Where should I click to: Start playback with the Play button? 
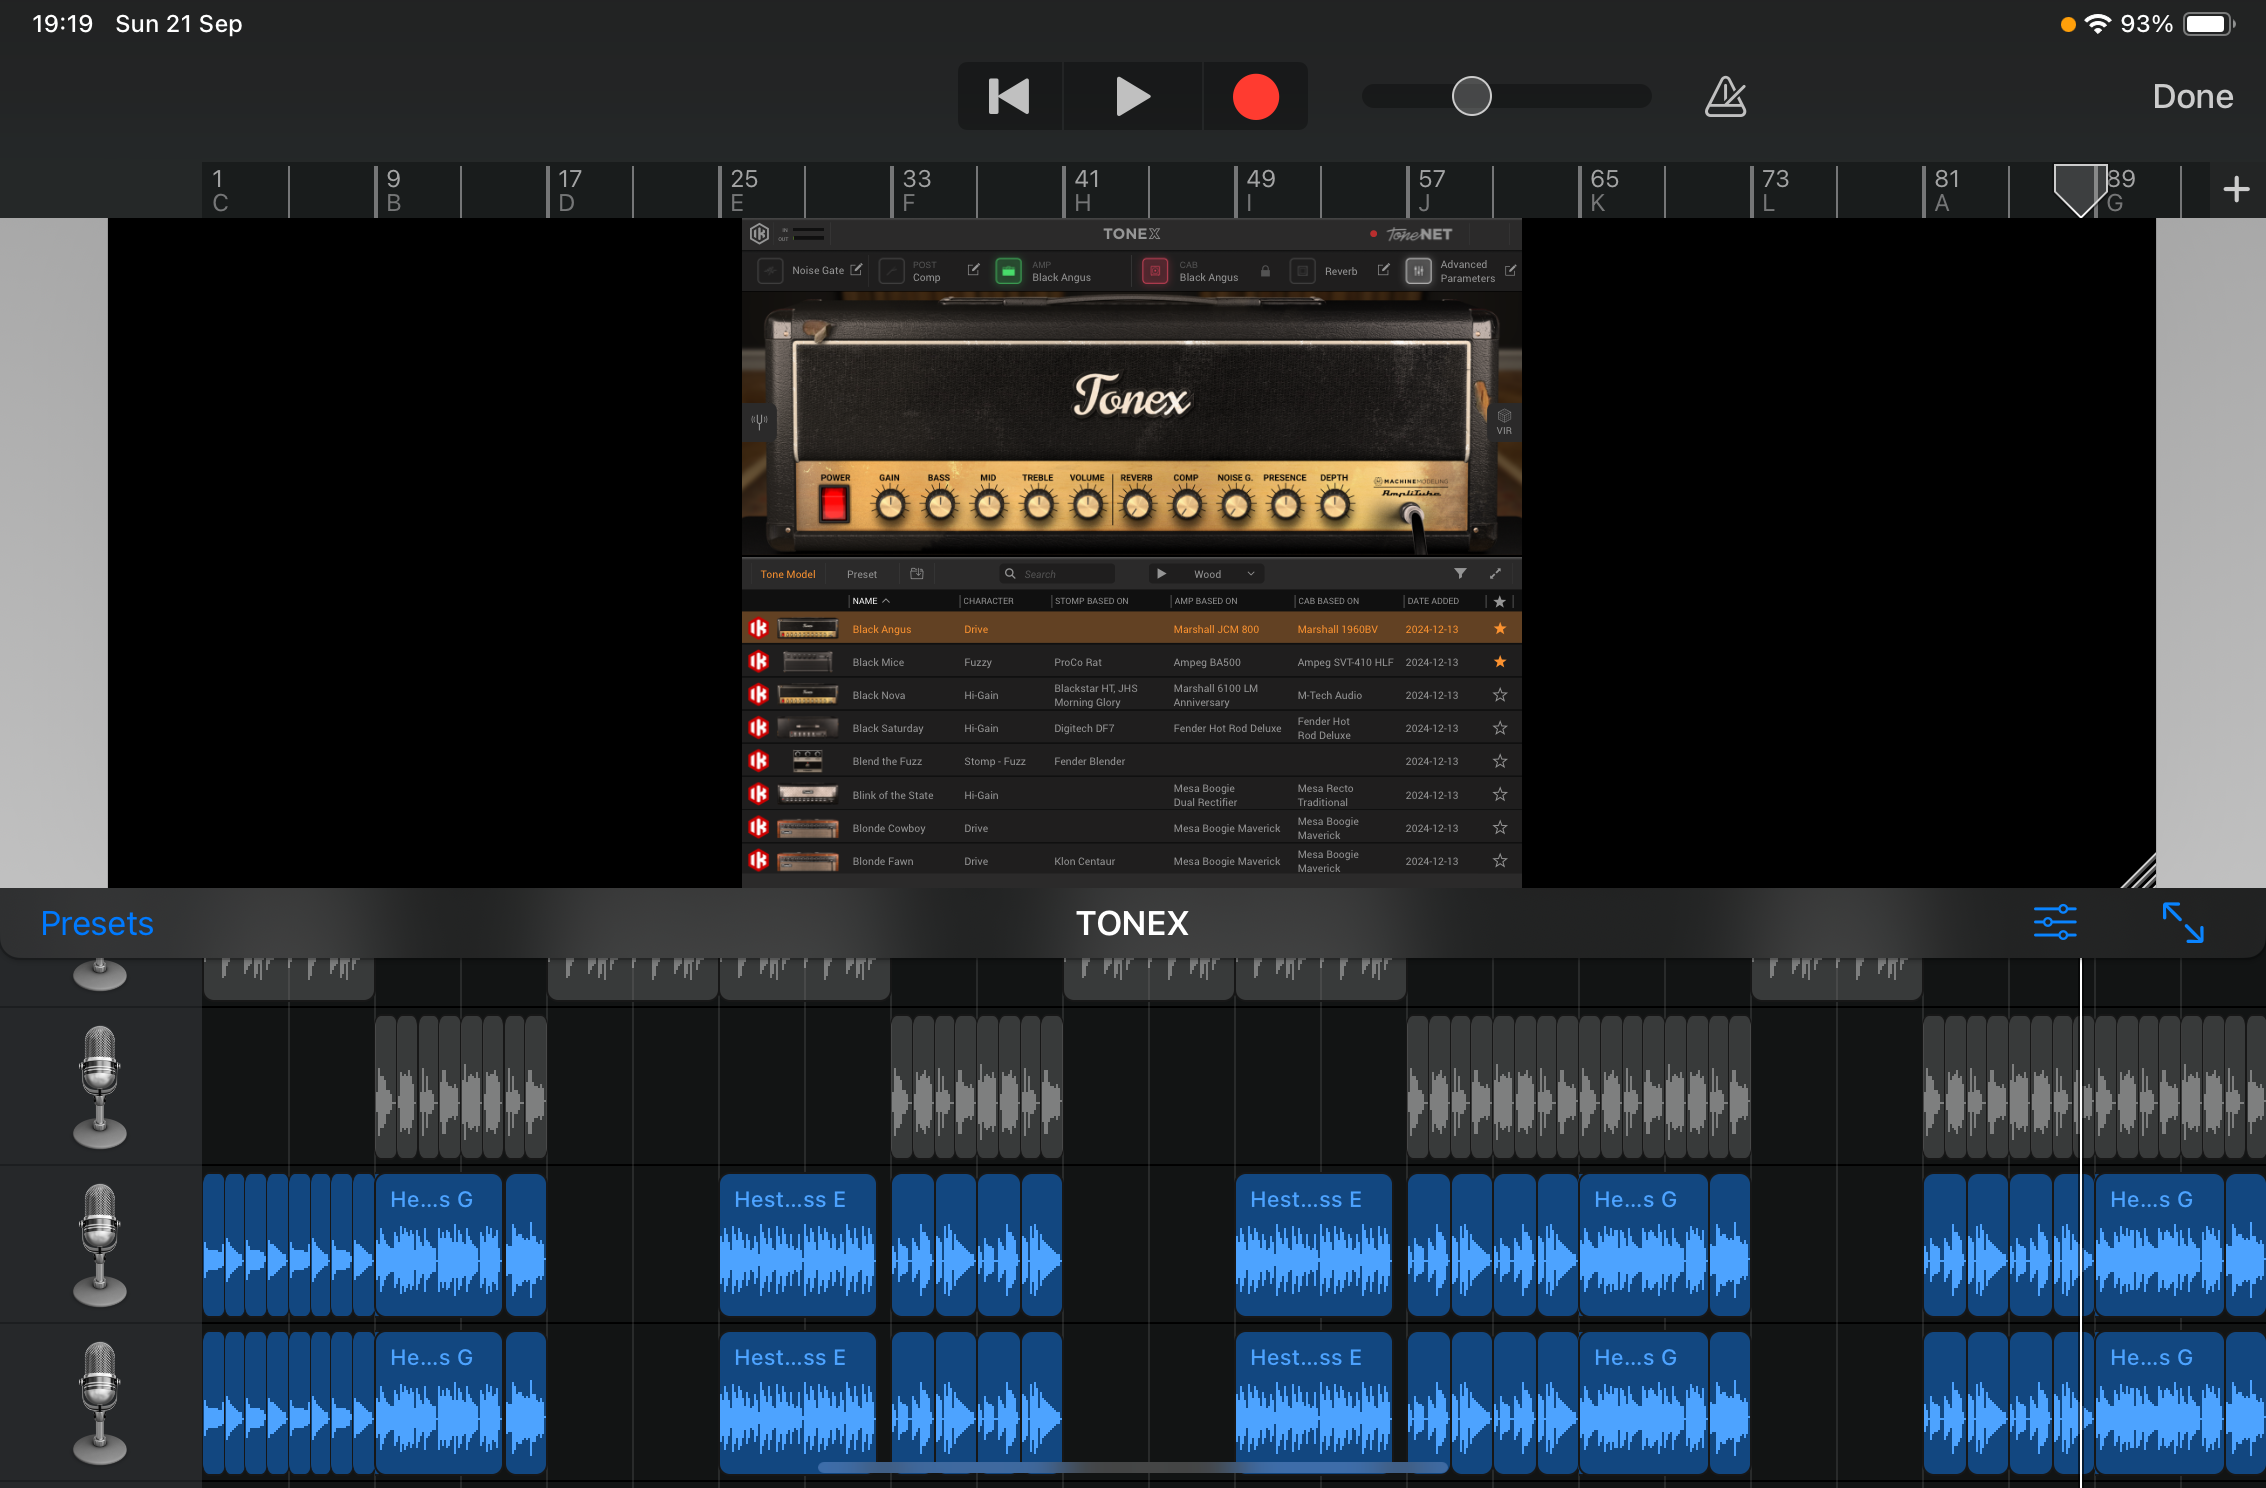tap(1132, 97)
